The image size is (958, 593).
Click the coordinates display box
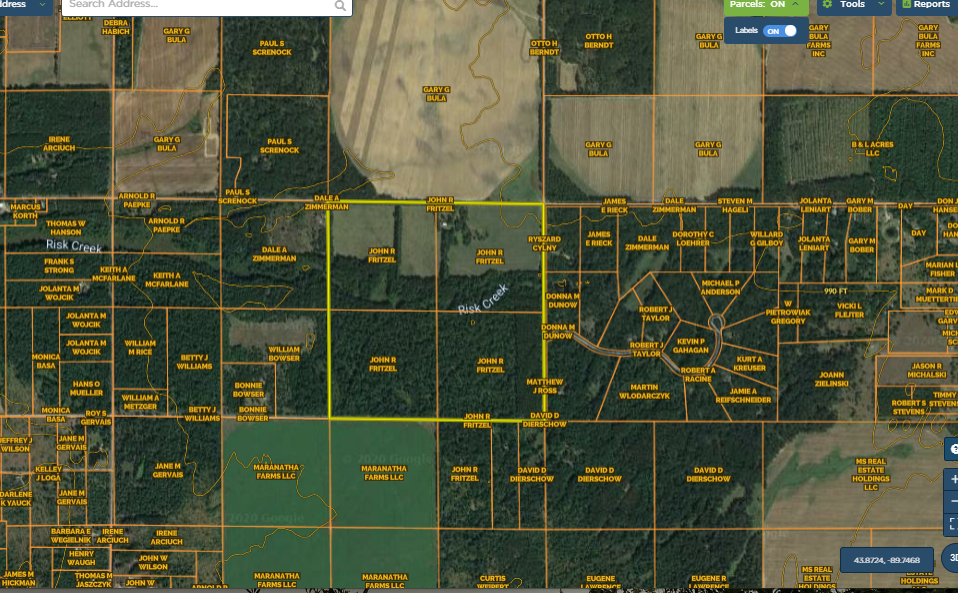[x=886, y=559]
